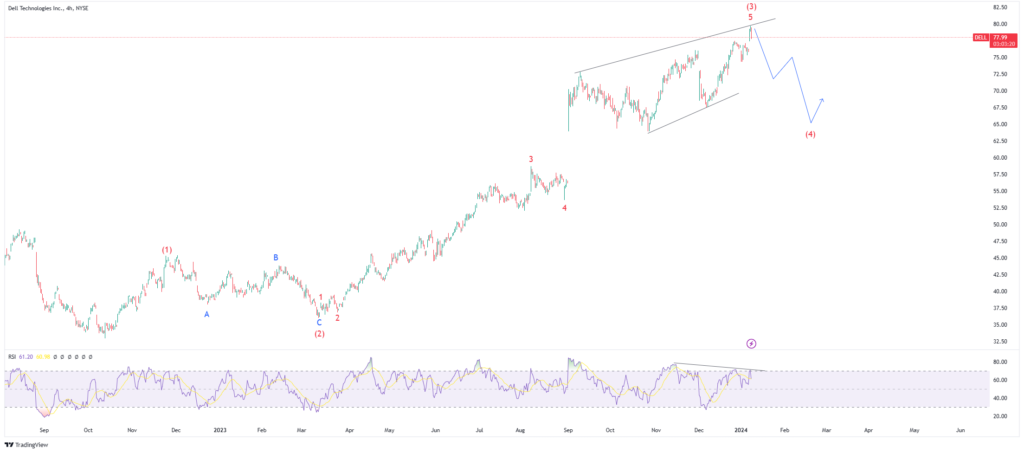This screenshot has height=453, width=1024.
Task: Select the red (1) wave label
Action: coord(167,250)
